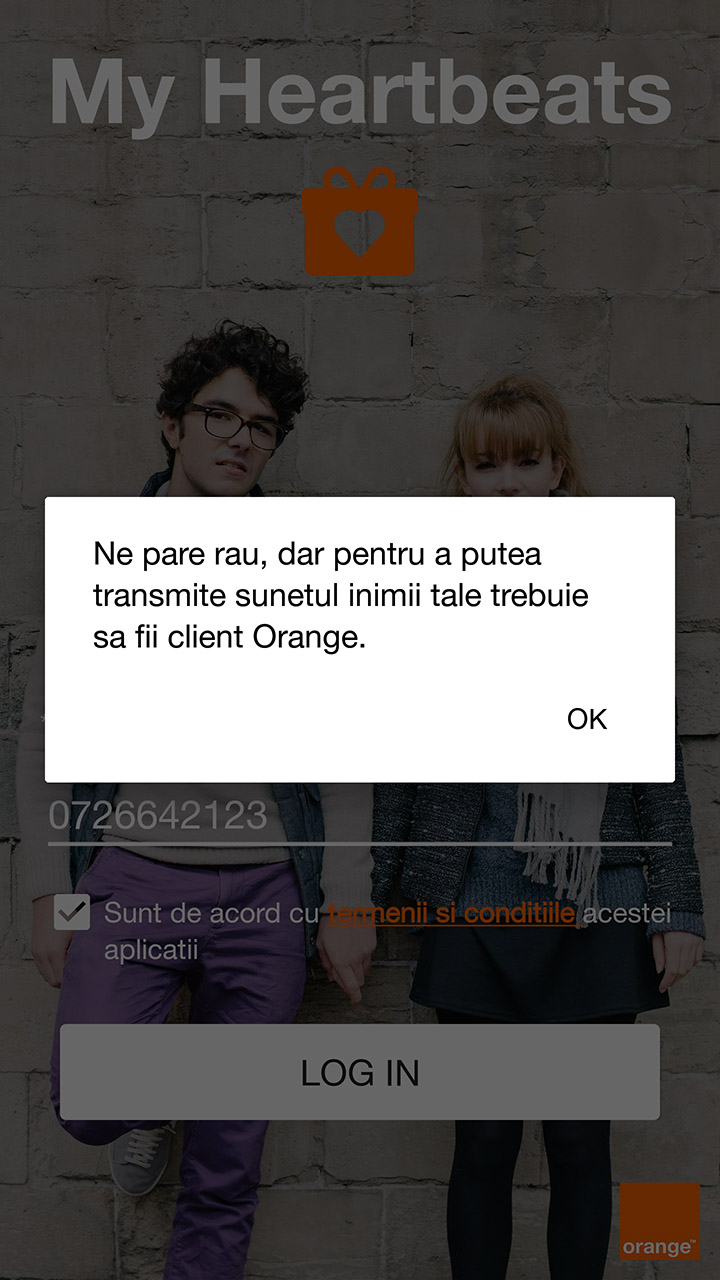Tap the 'Sunt de acord cu' checkbox label
Screen dimensions: 720x1280
212,913
